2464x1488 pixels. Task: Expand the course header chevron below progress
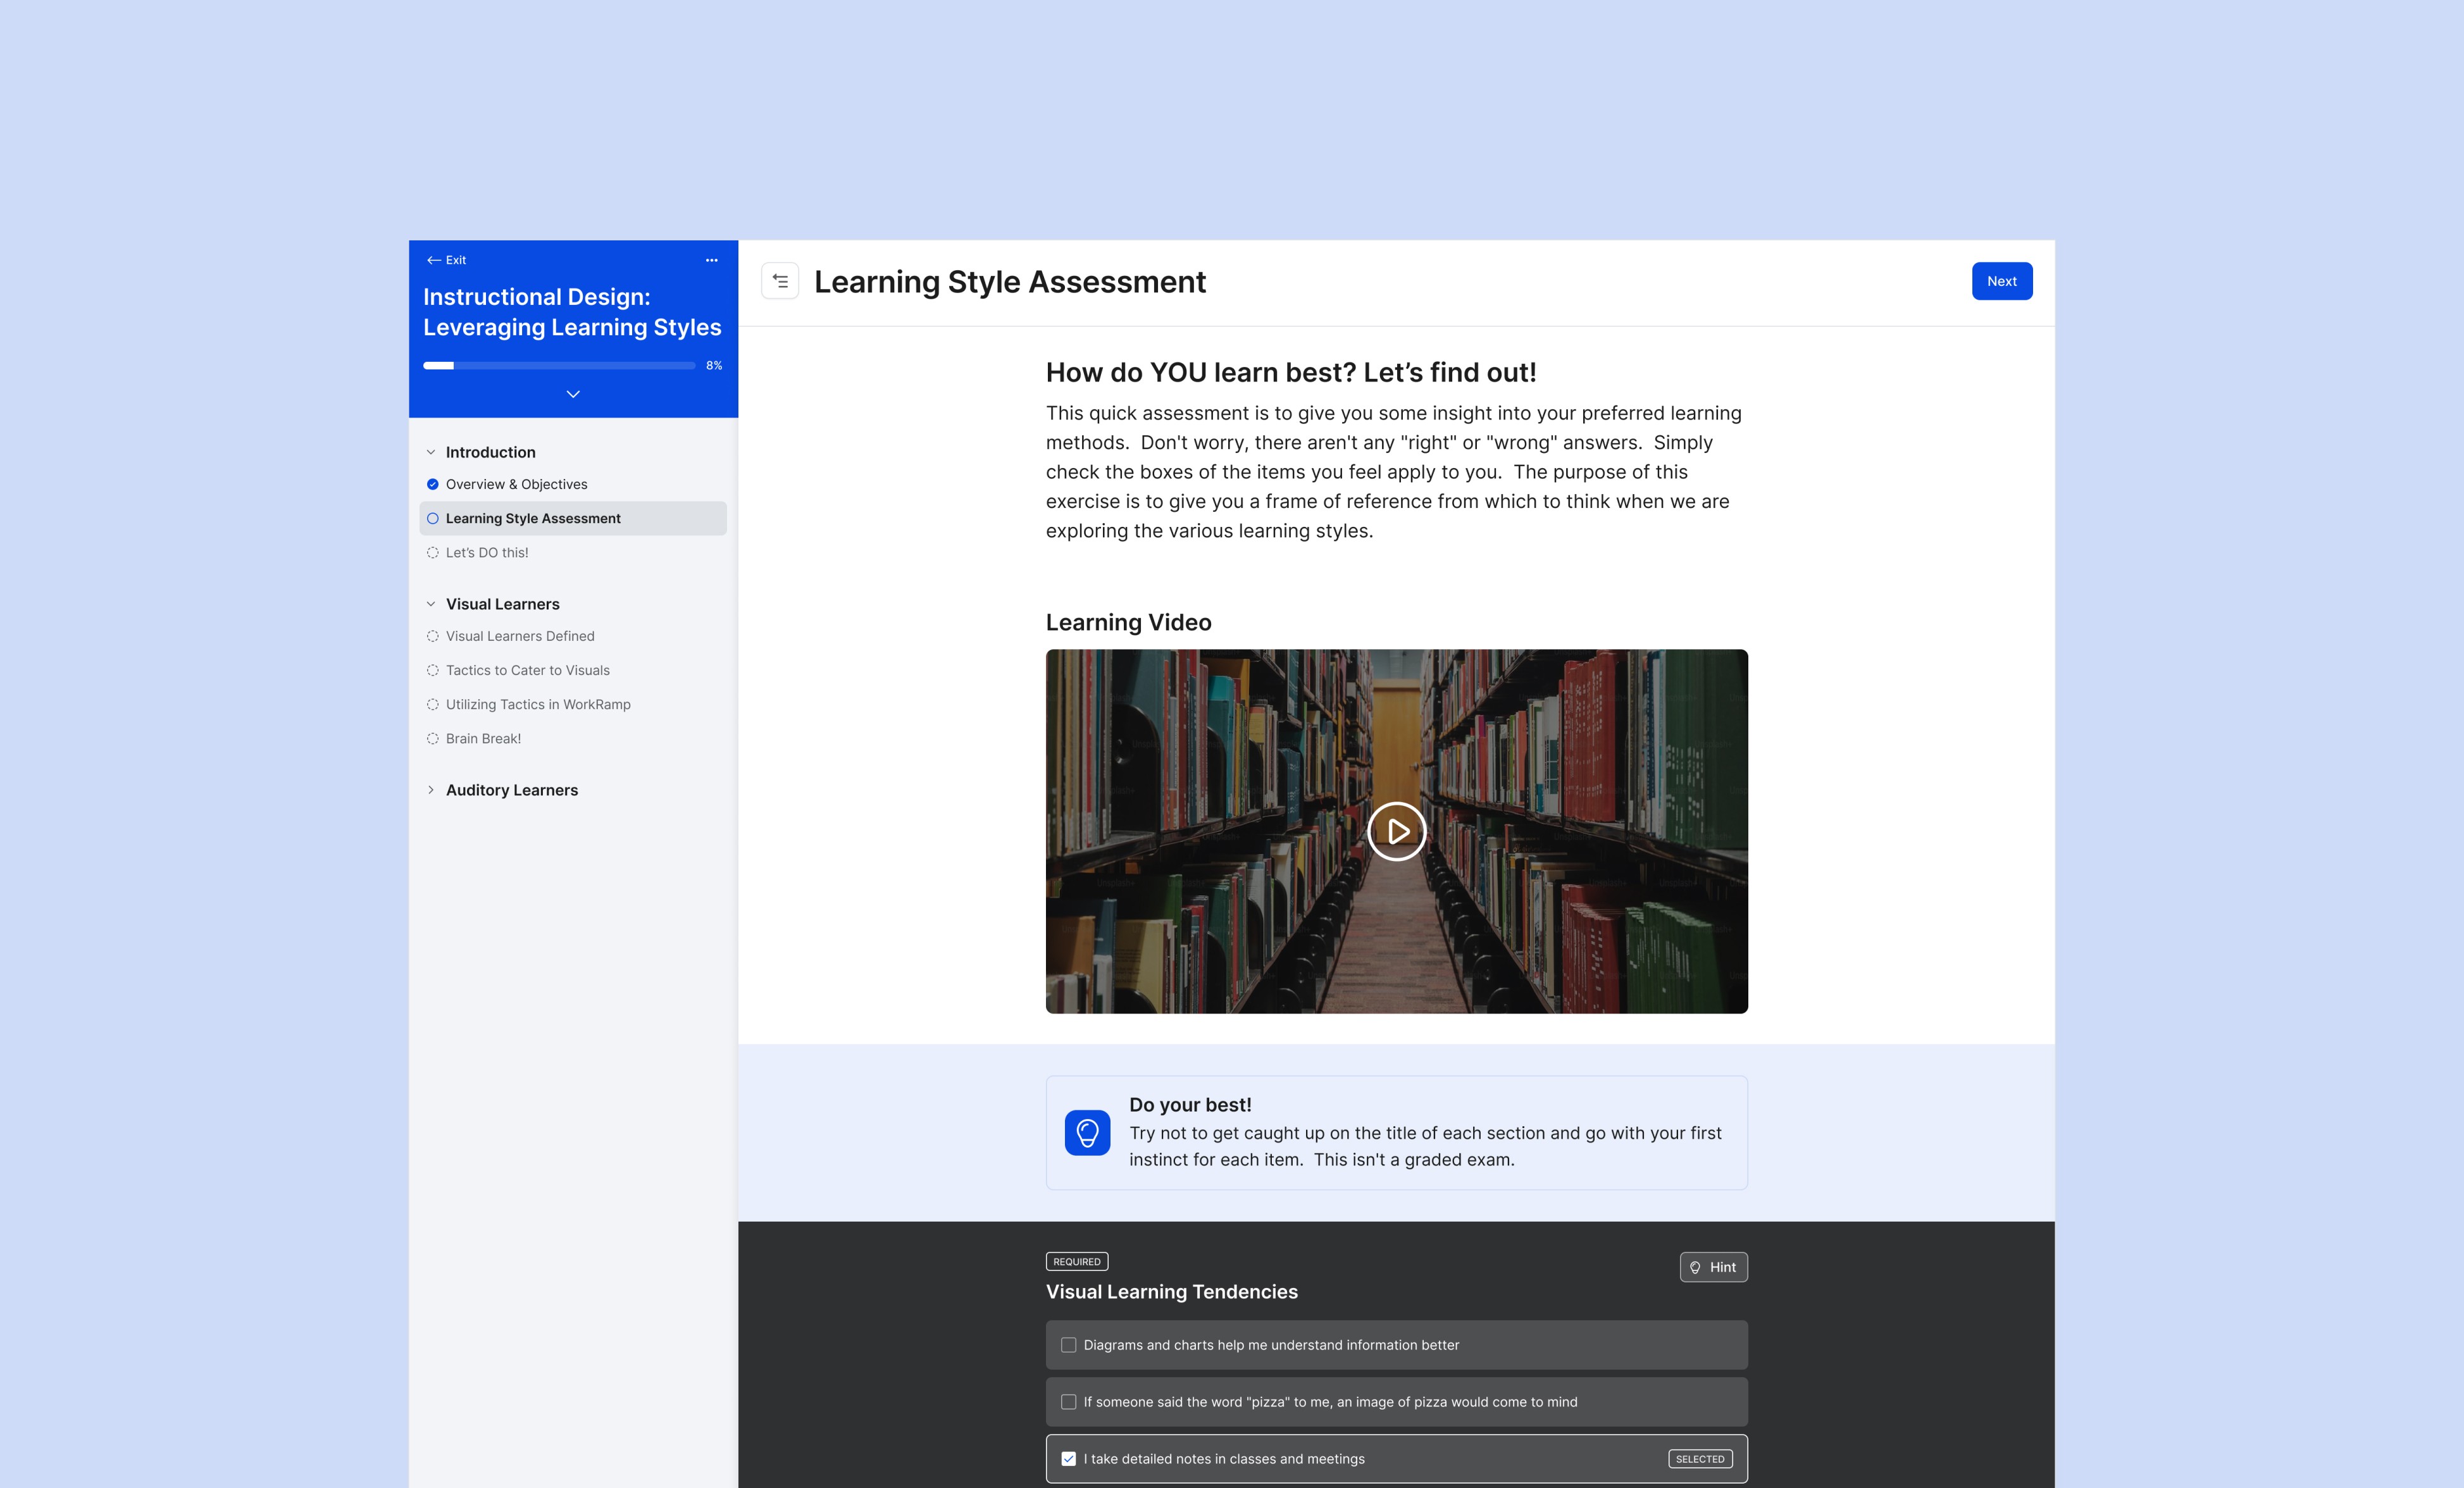click(573, 394)
